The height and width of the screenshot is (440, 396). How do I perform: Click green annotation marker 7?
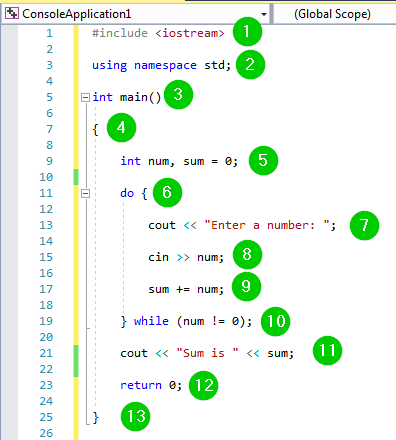click(x=364, y=225)
